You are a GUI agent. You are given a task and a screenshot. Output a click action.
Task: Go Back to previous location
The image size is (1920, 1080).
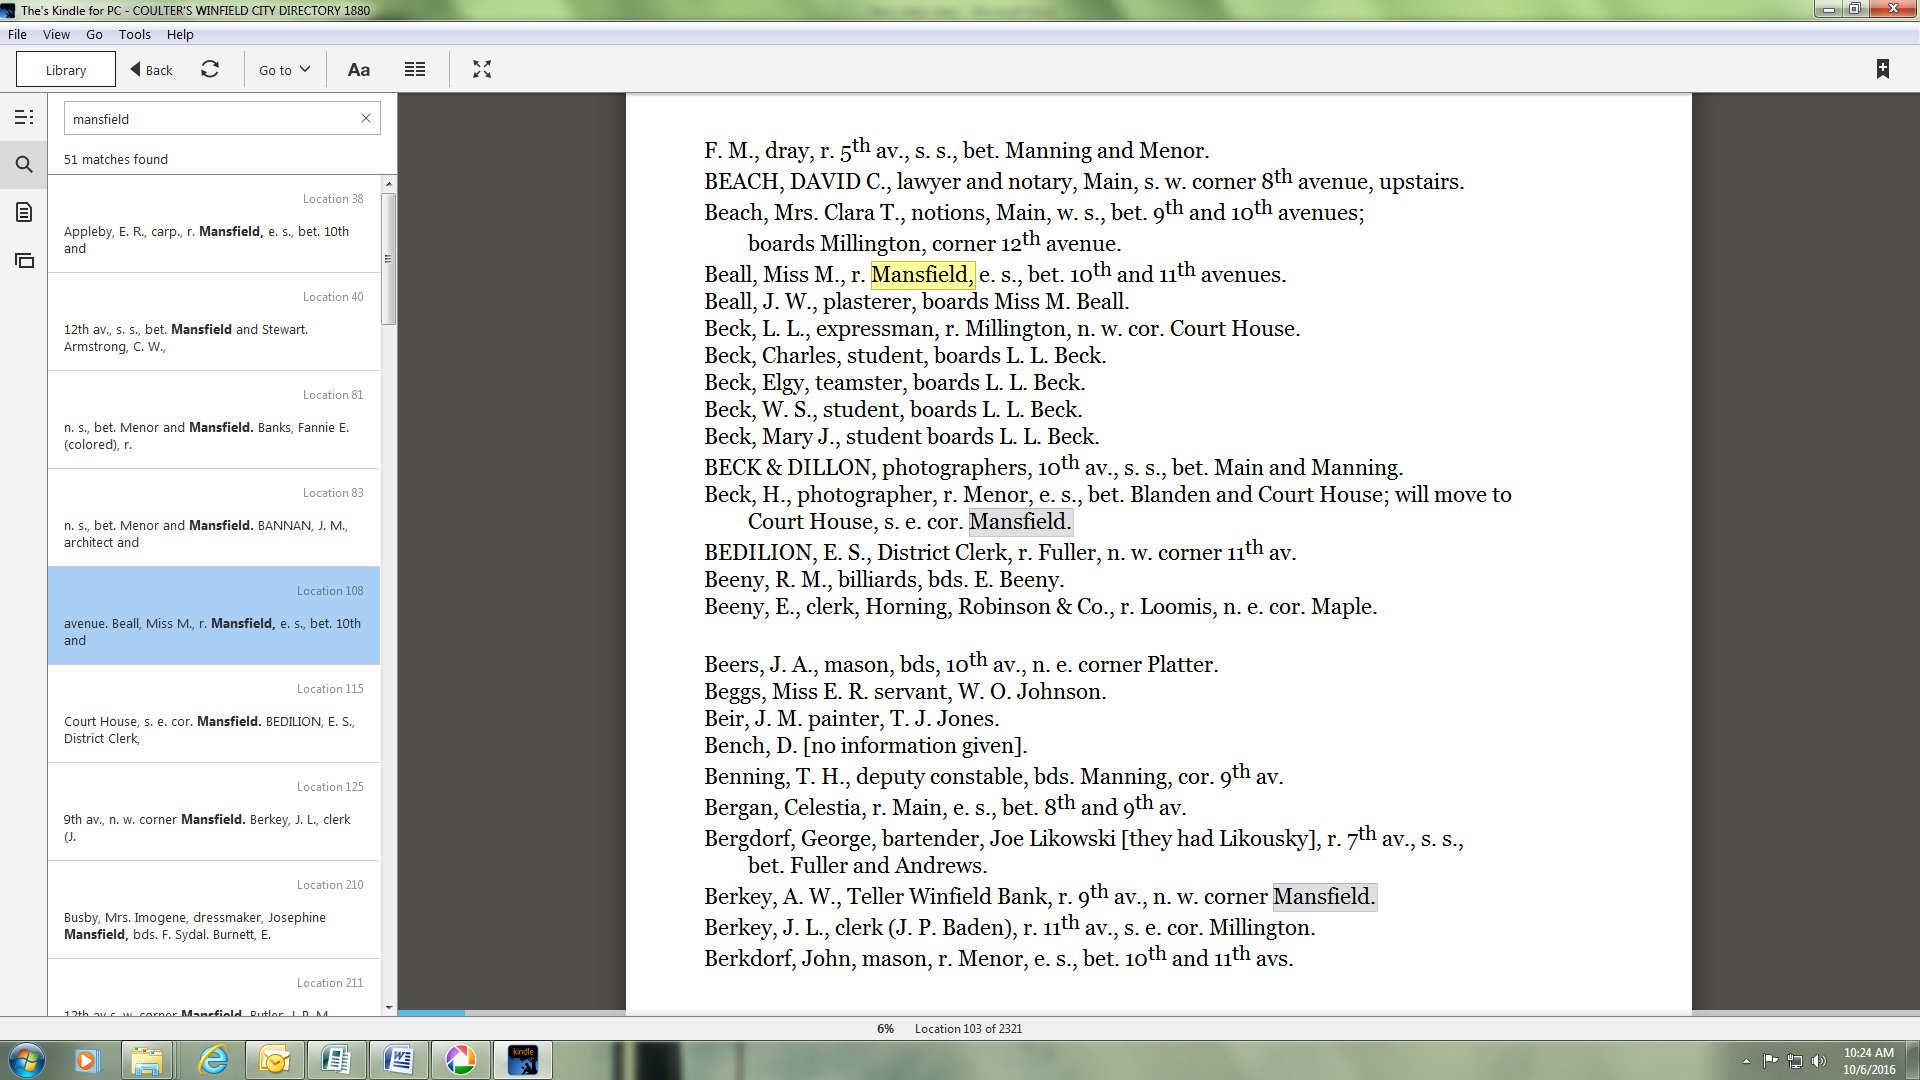click(151, 69)
